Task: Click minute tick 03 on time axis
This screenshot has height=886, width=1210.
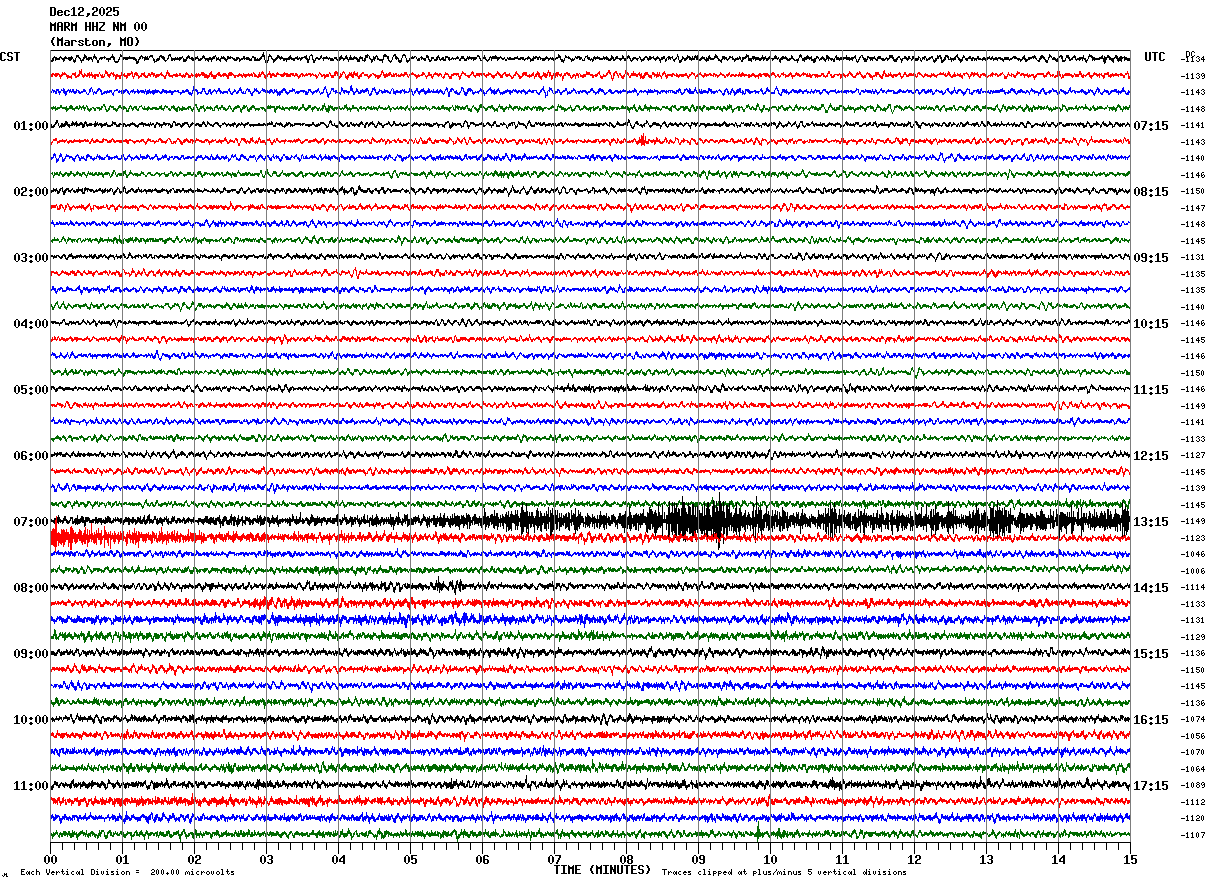Action: 266,859
